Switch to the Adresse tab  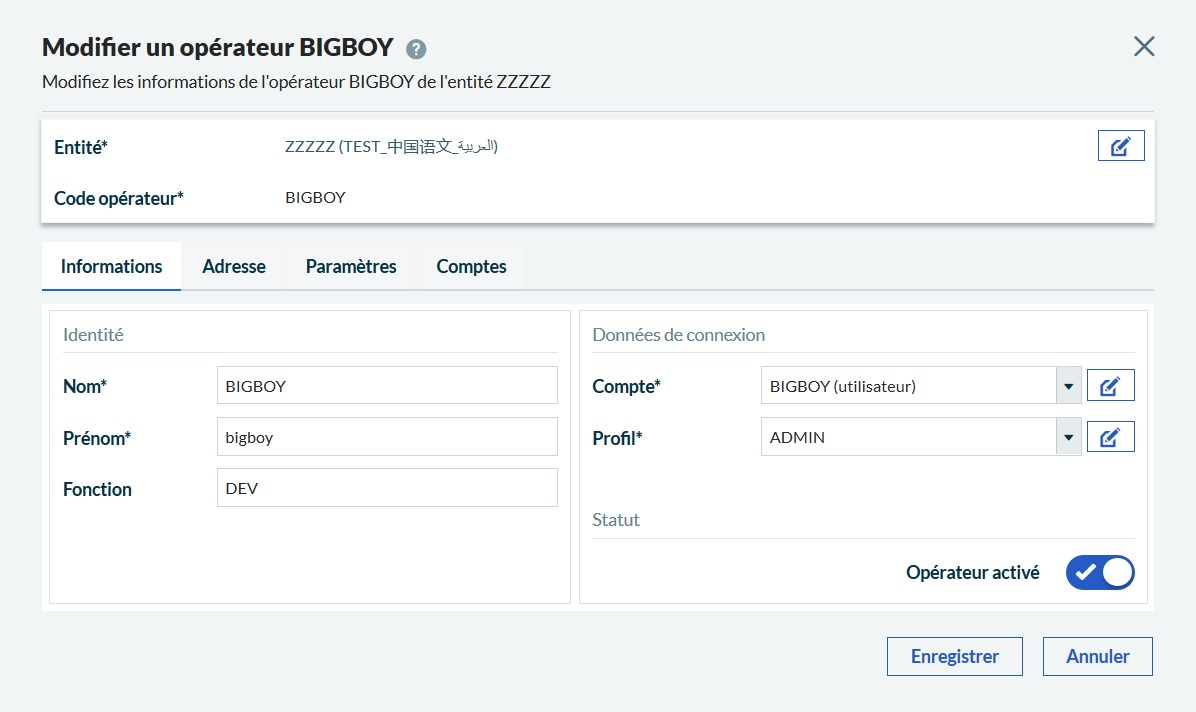click(233, 267)
